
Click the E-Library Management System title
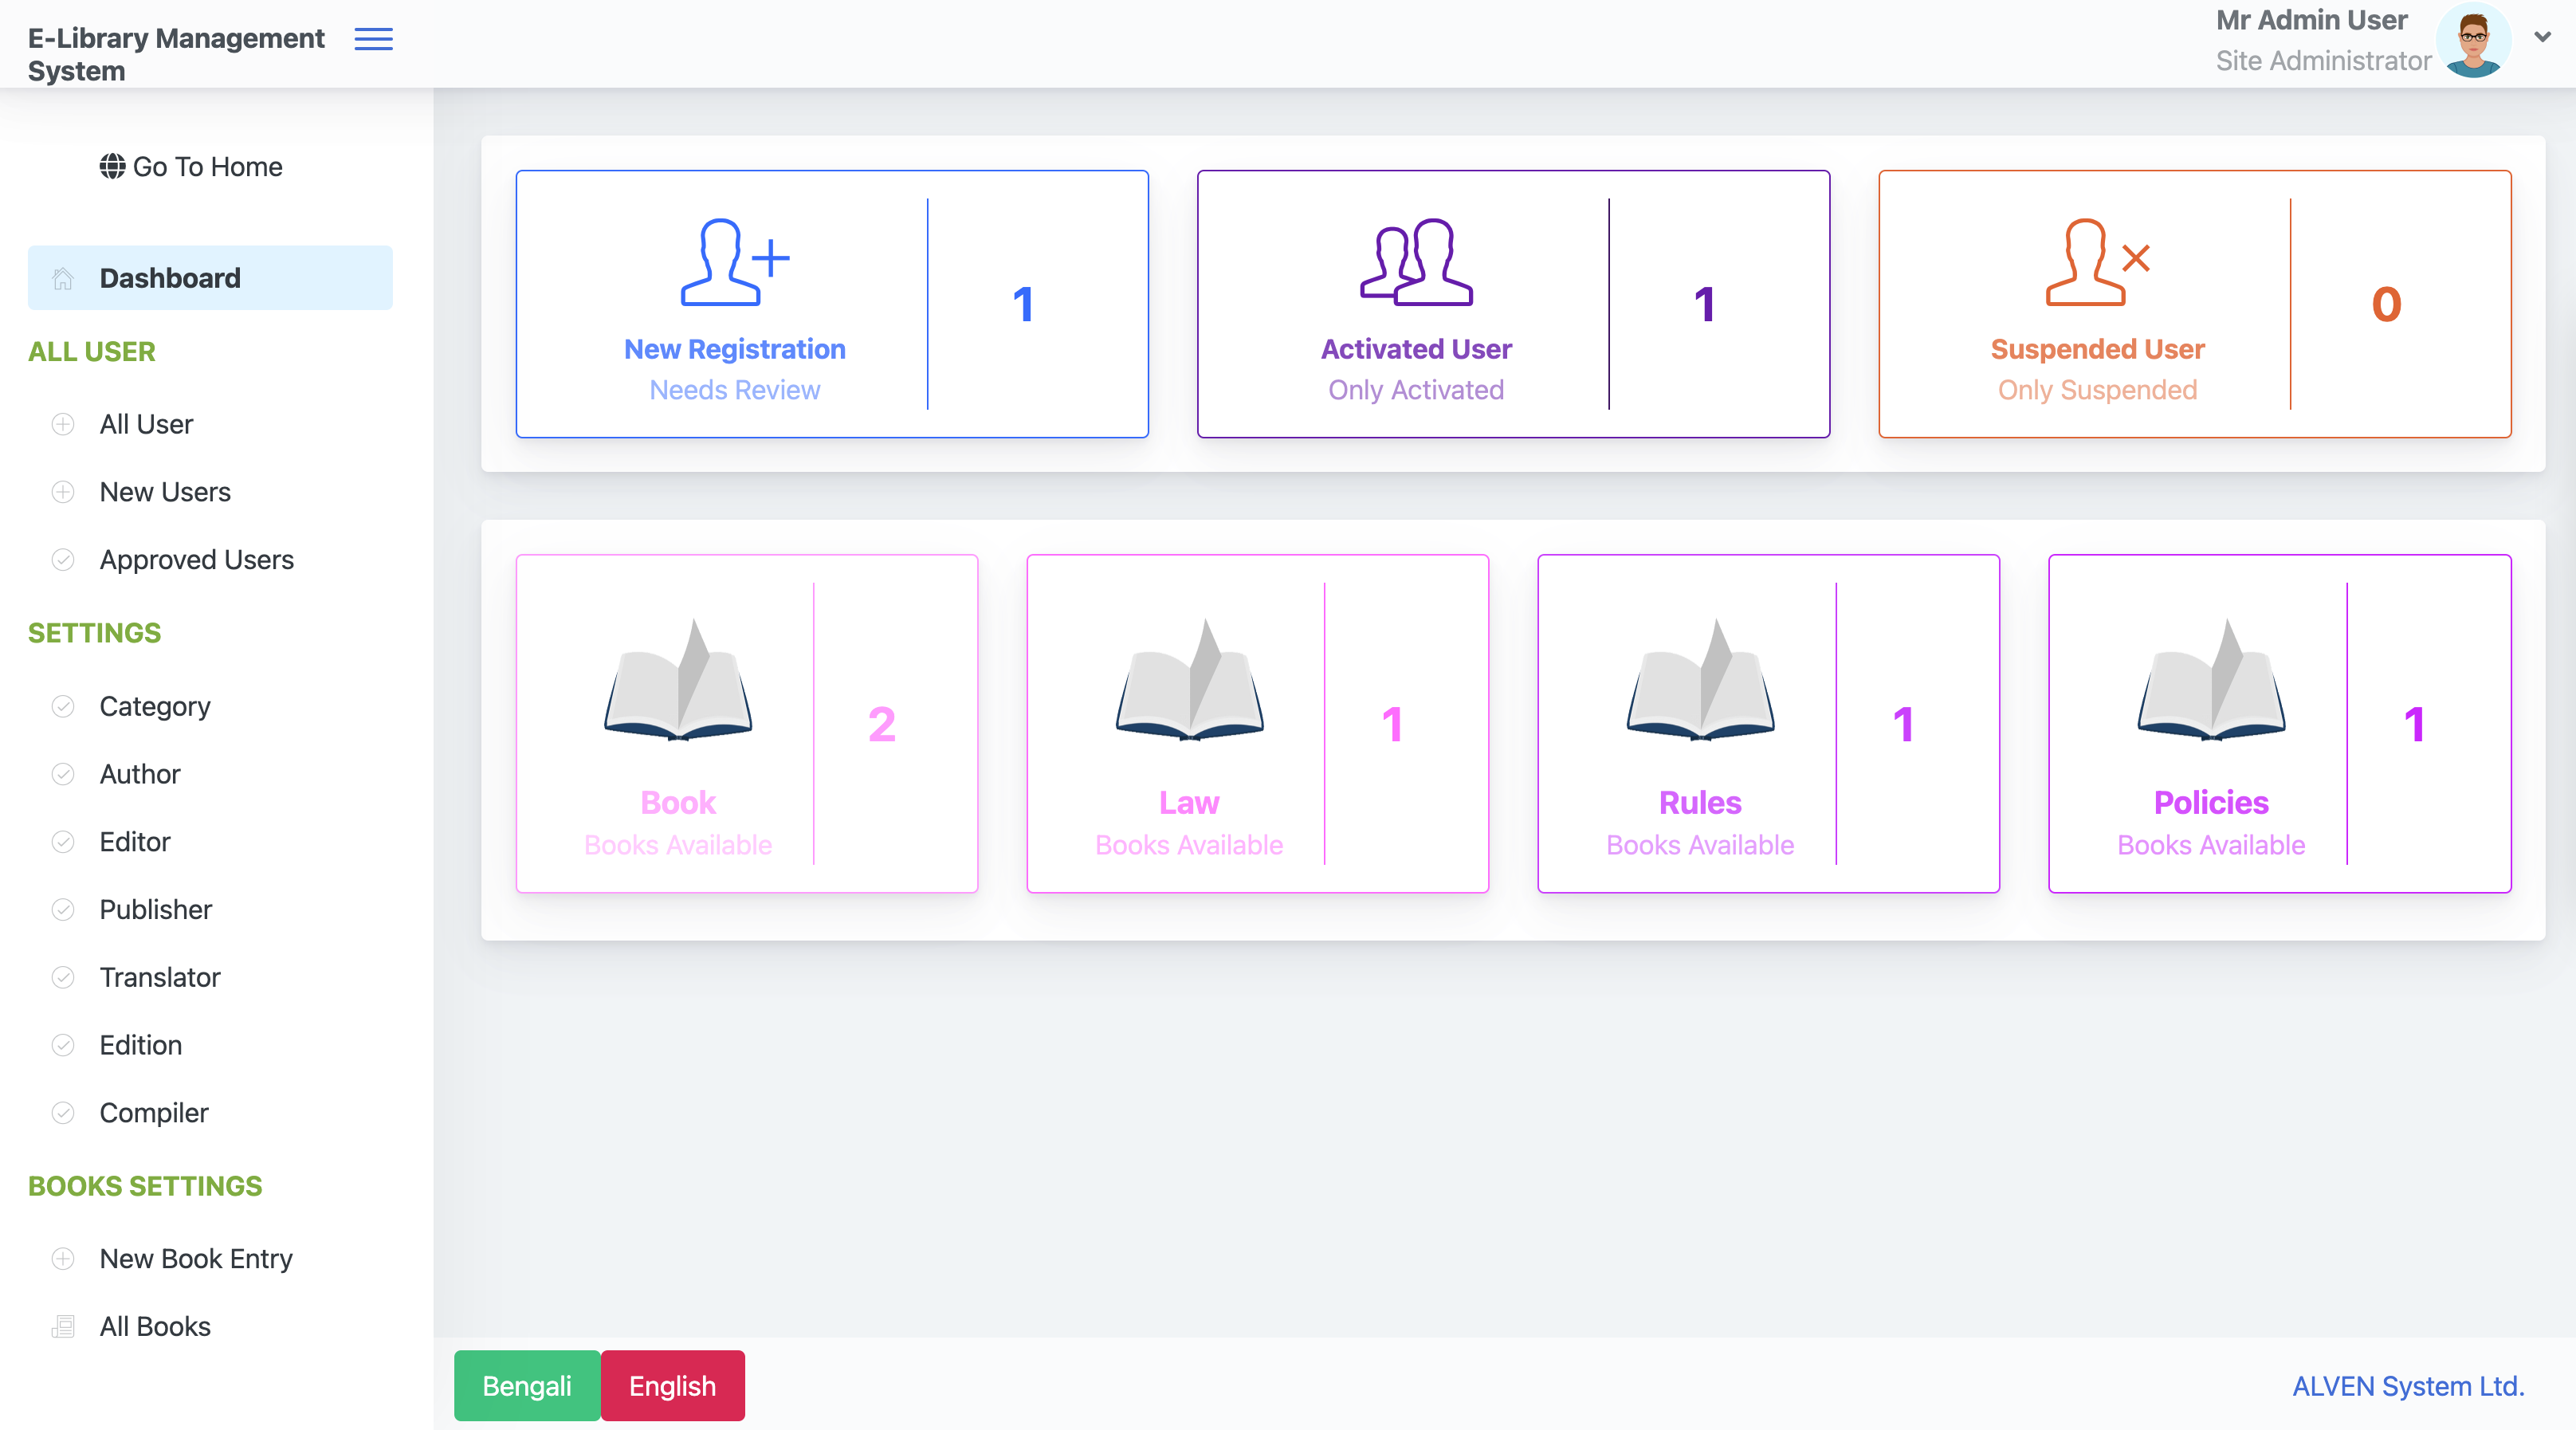click(176, 54)
